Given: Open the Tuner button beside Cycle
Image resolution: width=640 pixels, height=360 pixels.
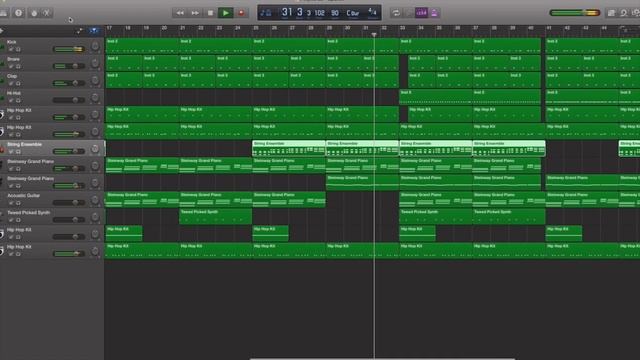Looking at the screenshot, I should 409,13.
